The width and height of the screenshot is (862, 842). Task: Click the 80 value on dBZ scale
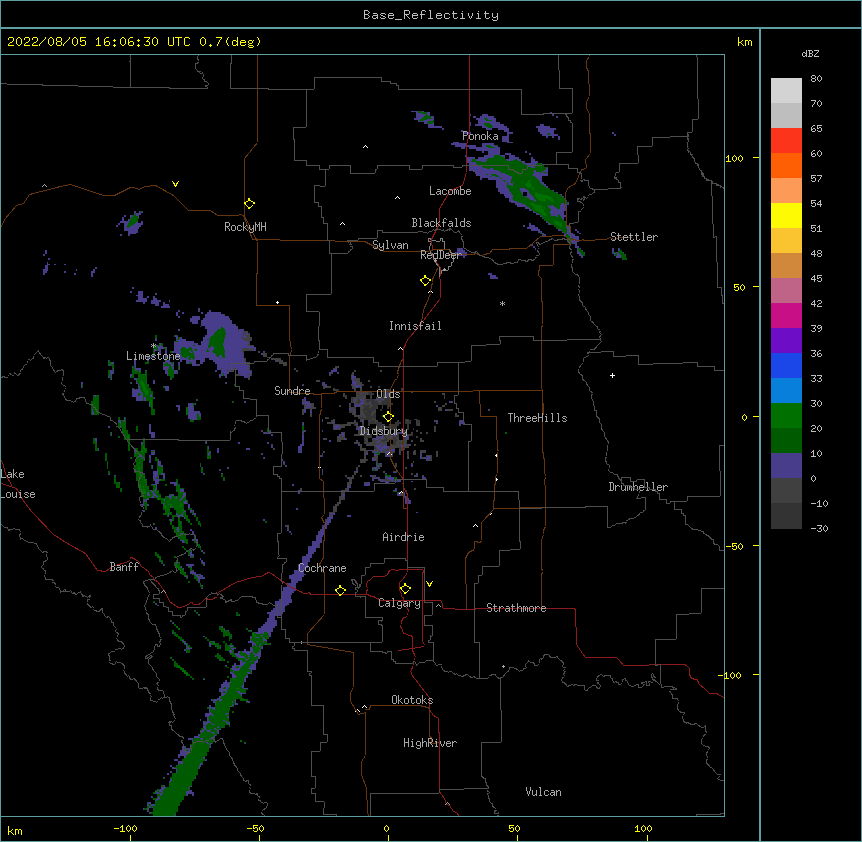(x=816, y=79)
